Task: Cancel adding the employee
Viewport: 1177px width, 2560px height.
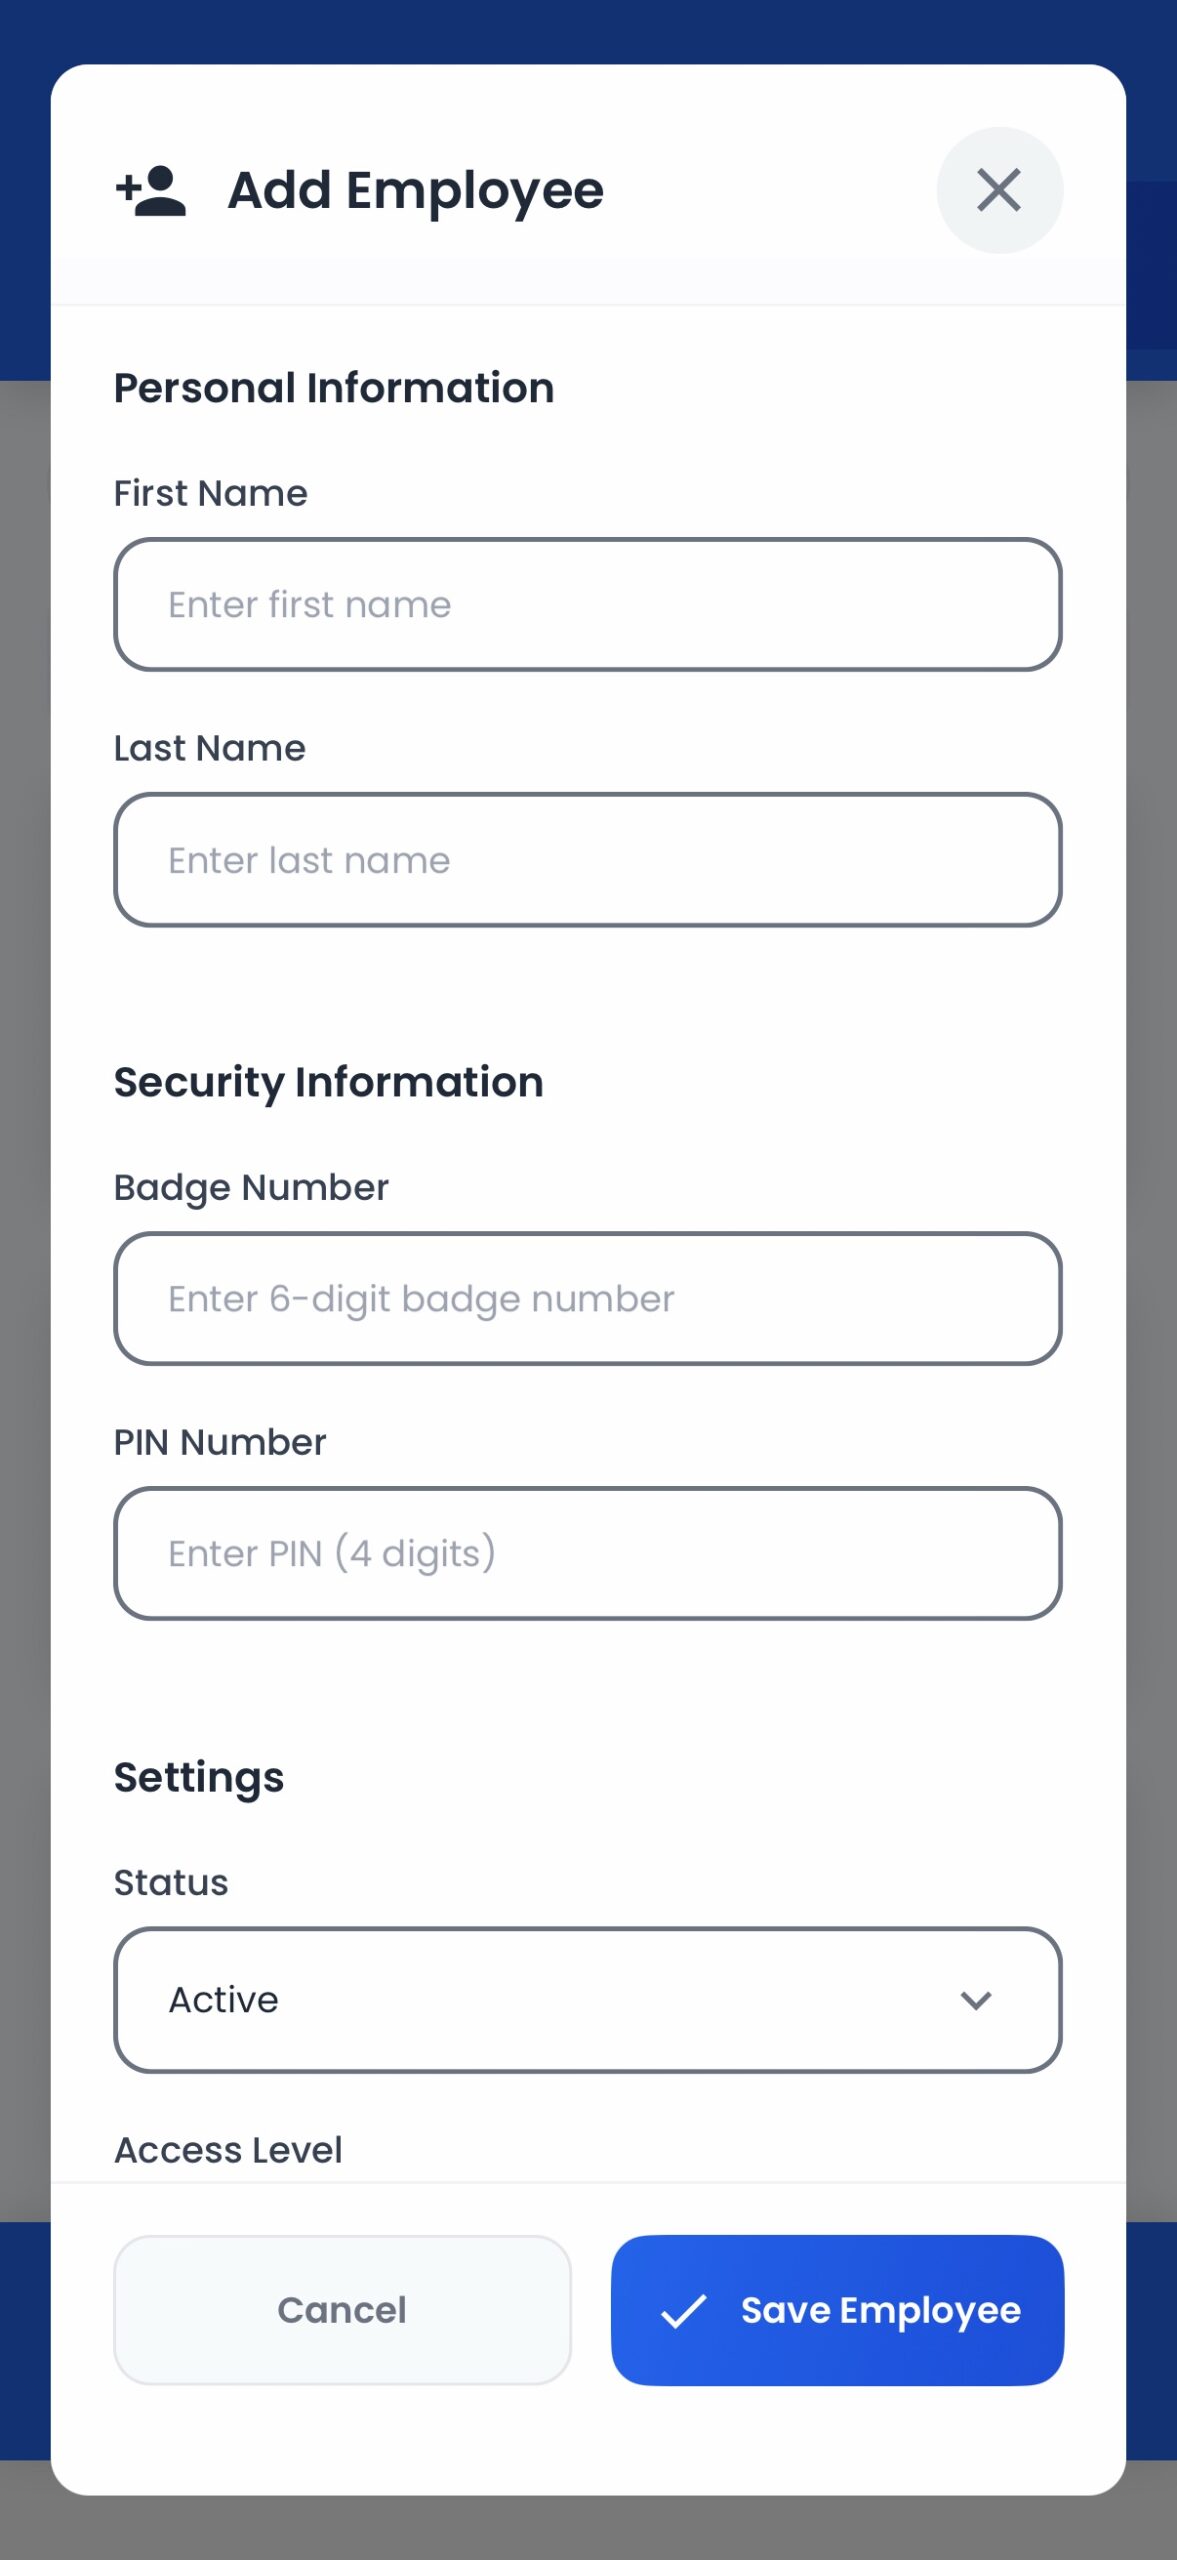Action: click(342, 2310)
